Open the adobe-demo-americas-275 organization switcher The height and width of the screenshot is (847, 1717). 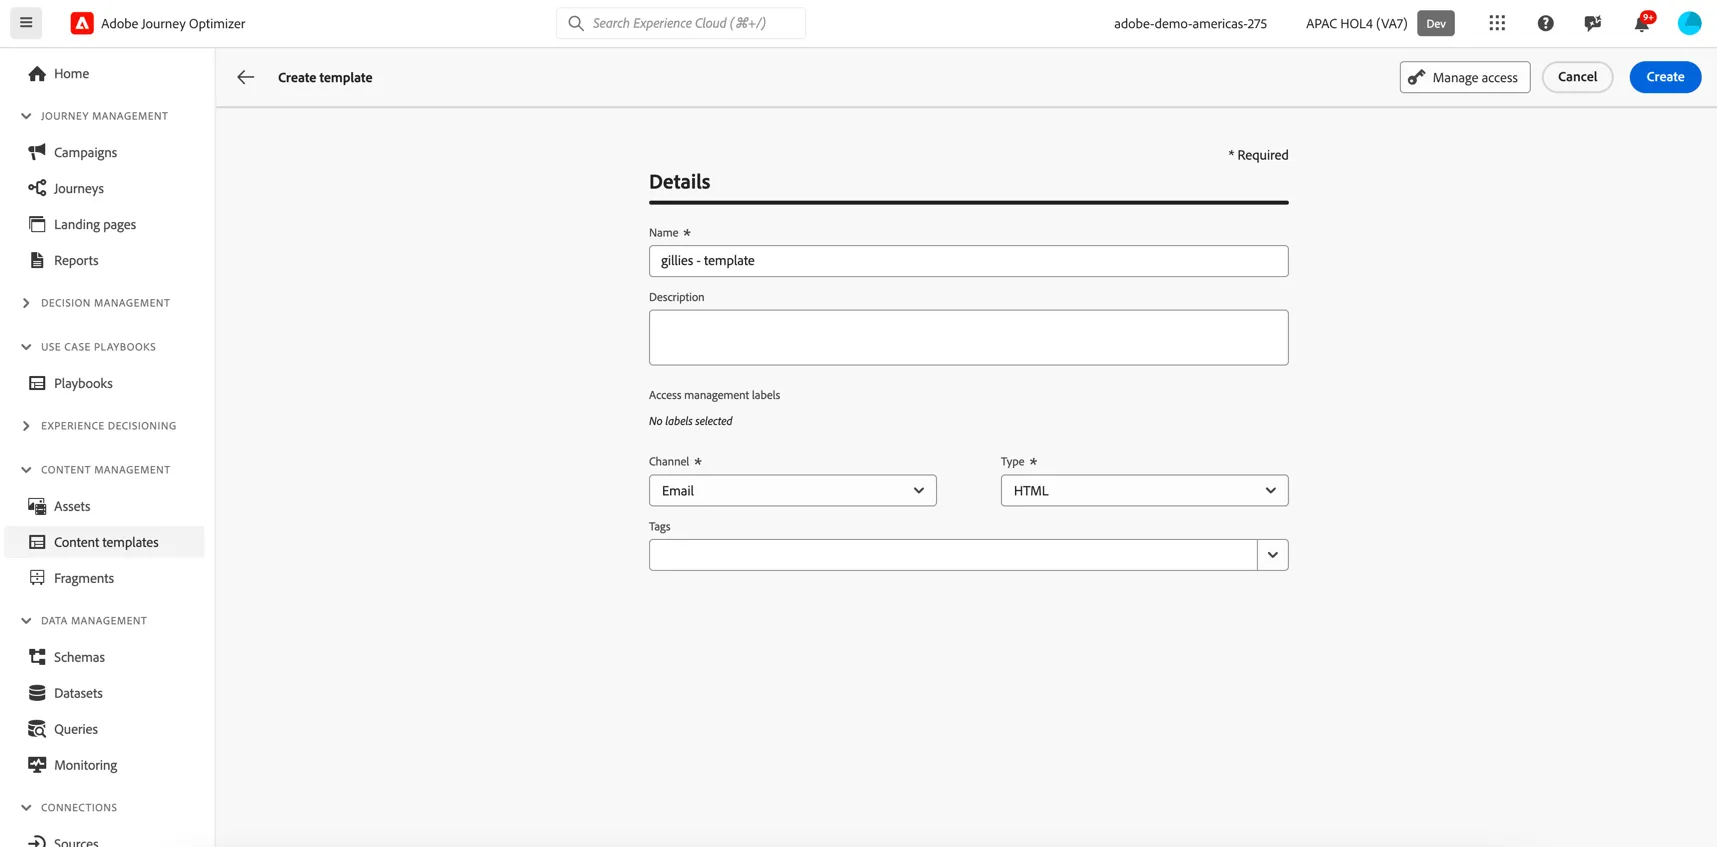pyautogui.click(x=1190, y=23)
